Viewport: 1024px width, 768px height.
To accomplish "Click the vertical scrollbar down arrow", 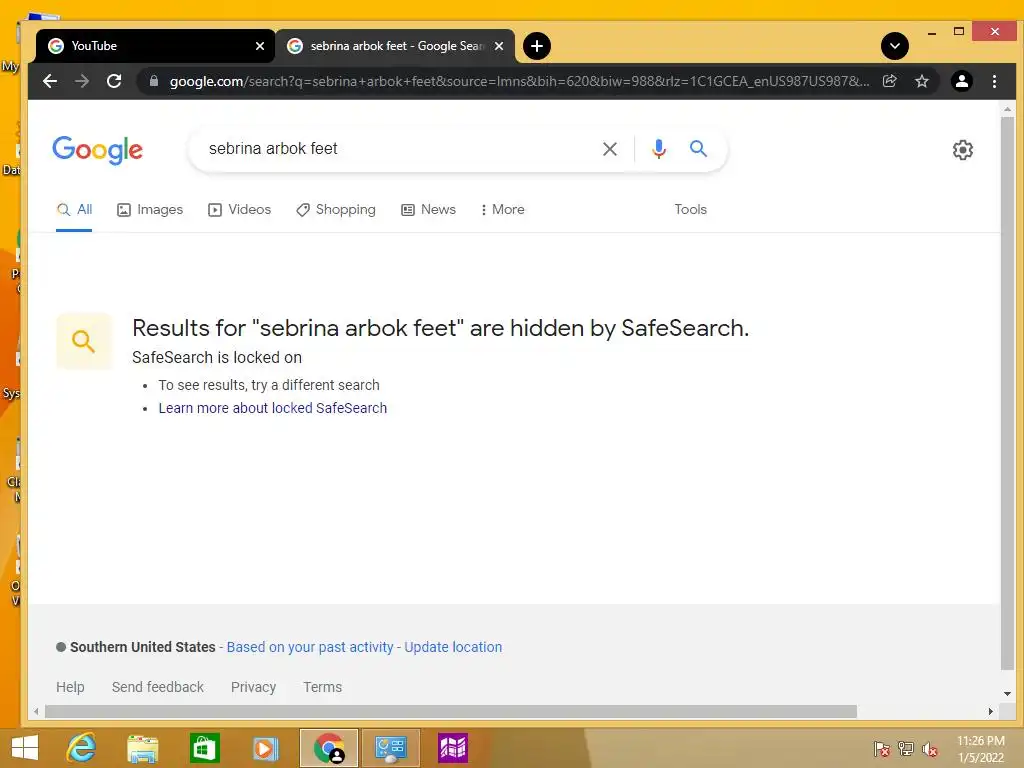I will 1007,694.
